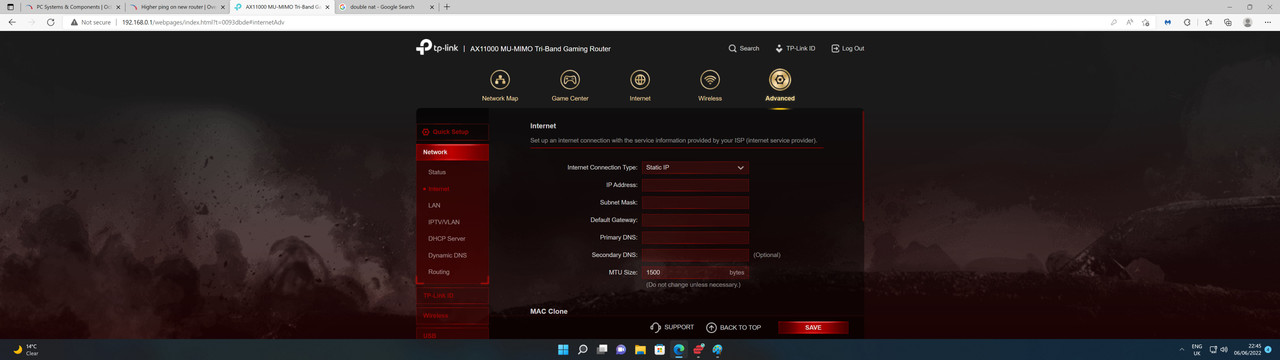1280x360 pixels.
Task: Click BACK TO TOP
Action: (x=733, y=327)
